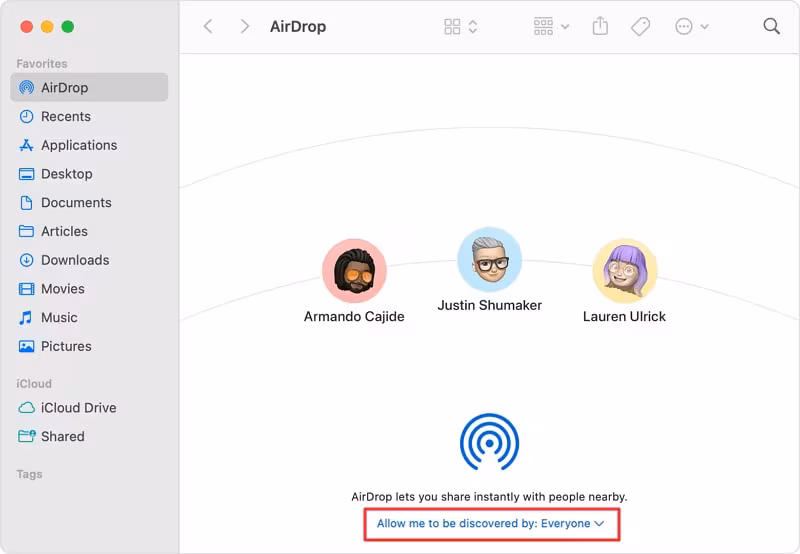Go back with the left arrow
The image size is (800, 554).
(208, 26)
